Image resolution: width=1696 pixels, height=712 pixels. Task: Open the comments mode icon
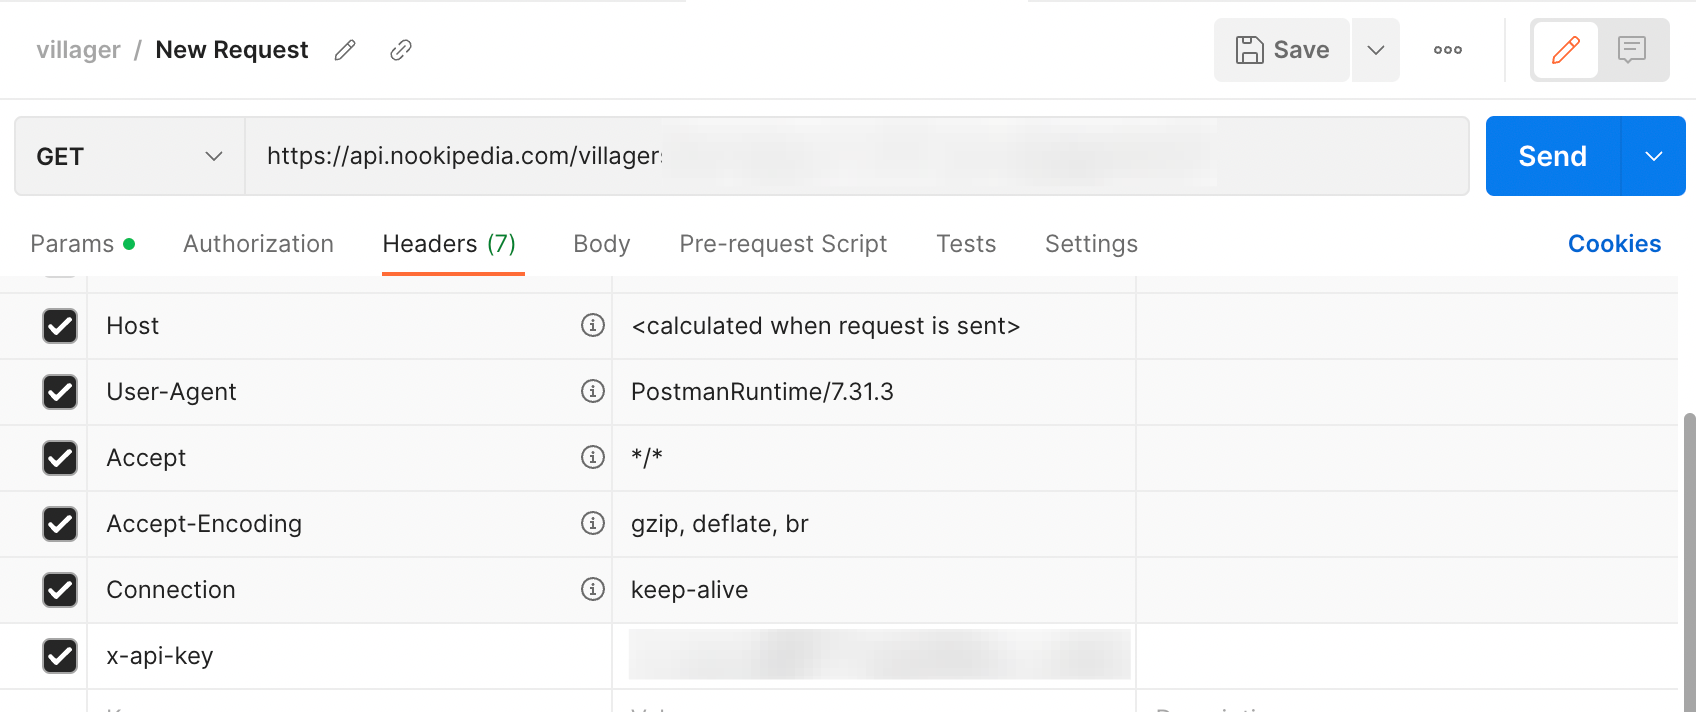[1632, 50]
